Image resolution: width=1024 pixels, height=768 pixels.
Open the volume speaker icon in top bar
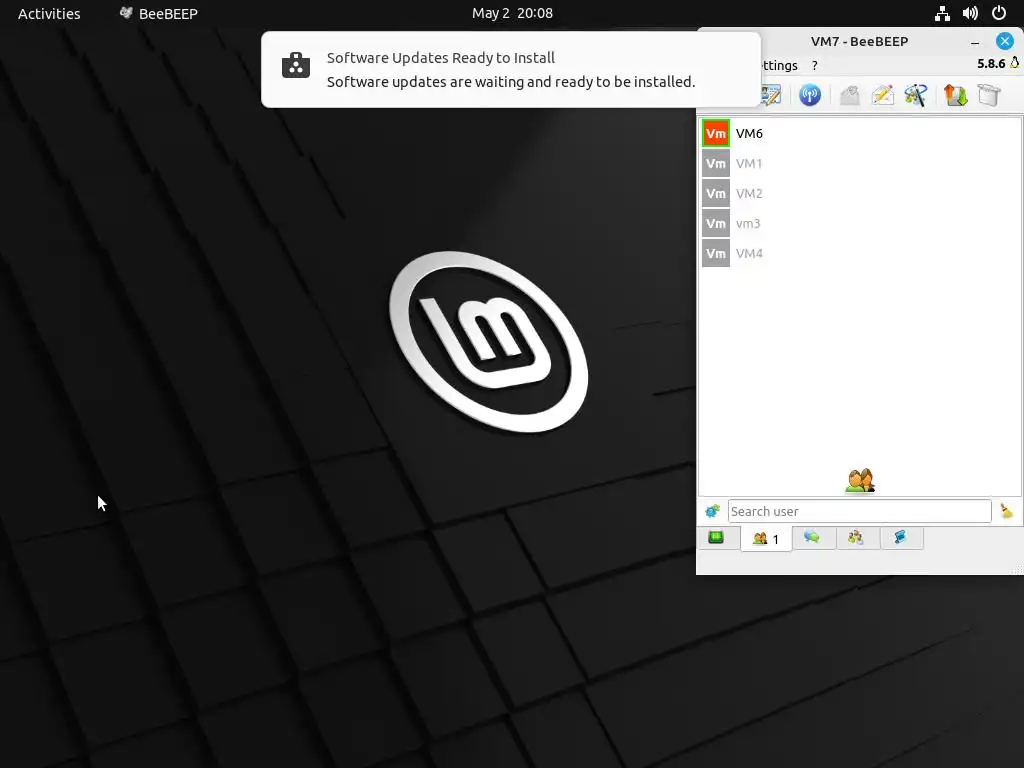click(x=970, y=13)
